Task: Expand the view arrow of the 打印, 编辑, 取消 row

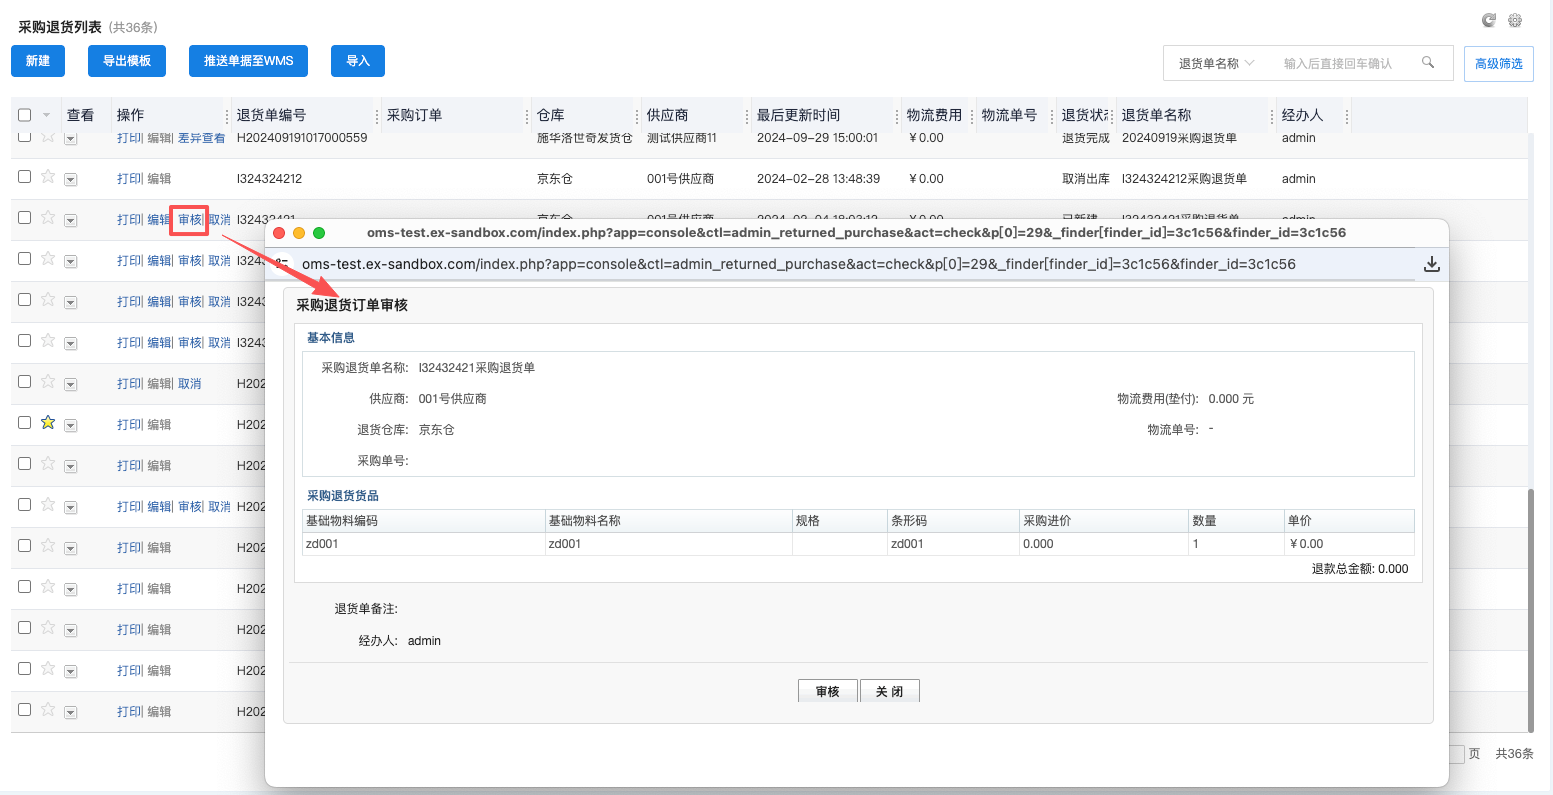Action: click(71, 385)
